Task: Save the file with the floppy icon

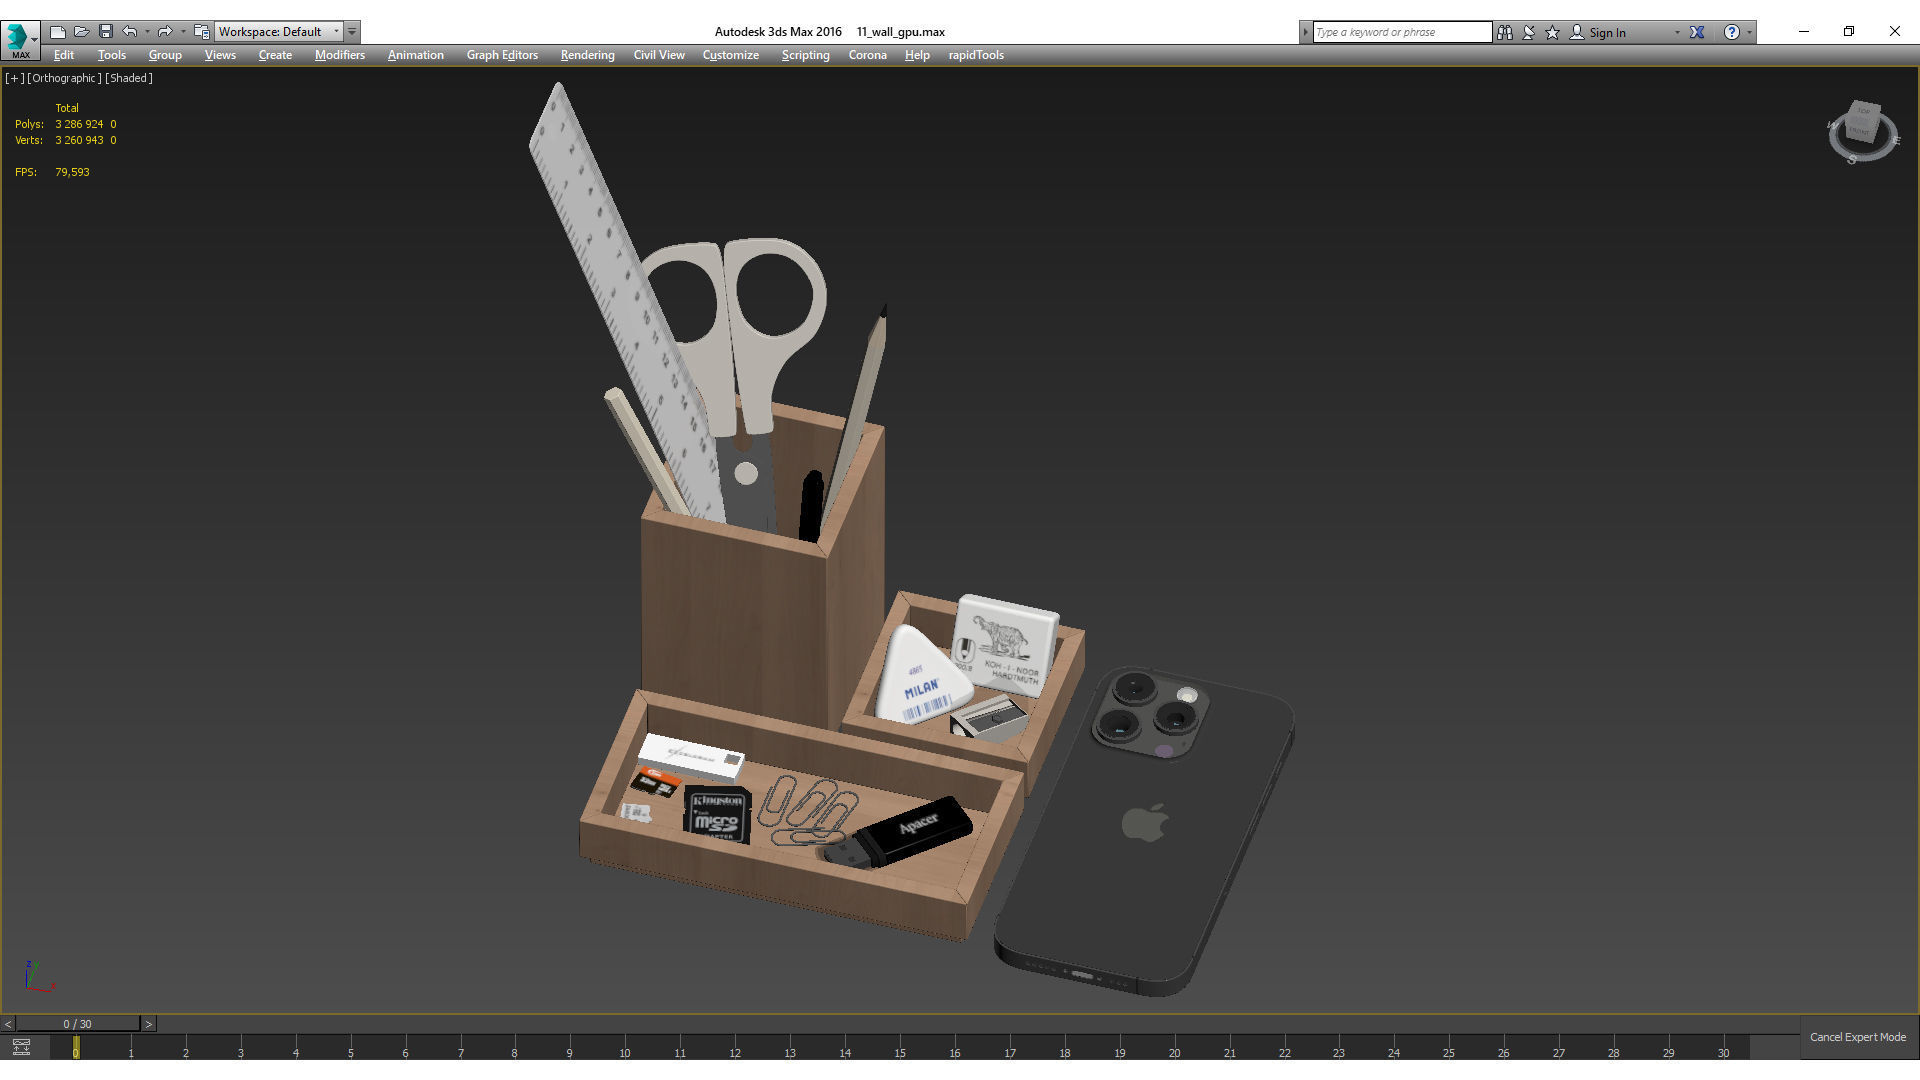Action: [x=106, y=32]
